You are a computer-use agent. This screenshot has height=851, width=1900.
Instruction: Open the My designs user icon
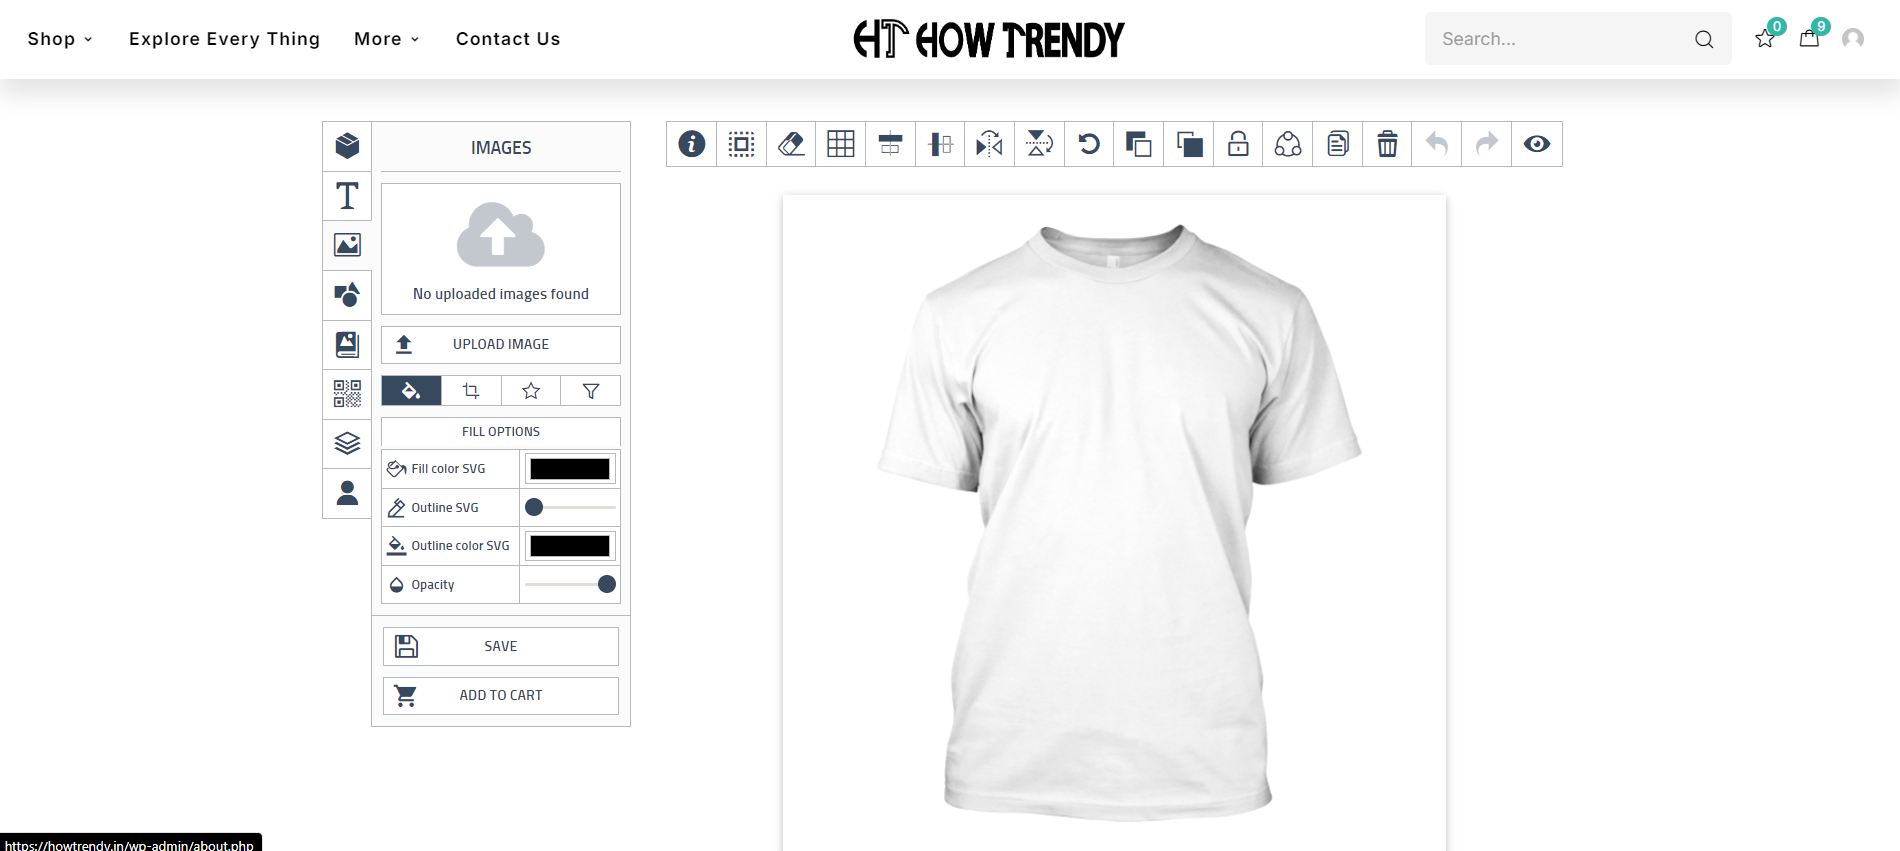click(347, 493)
